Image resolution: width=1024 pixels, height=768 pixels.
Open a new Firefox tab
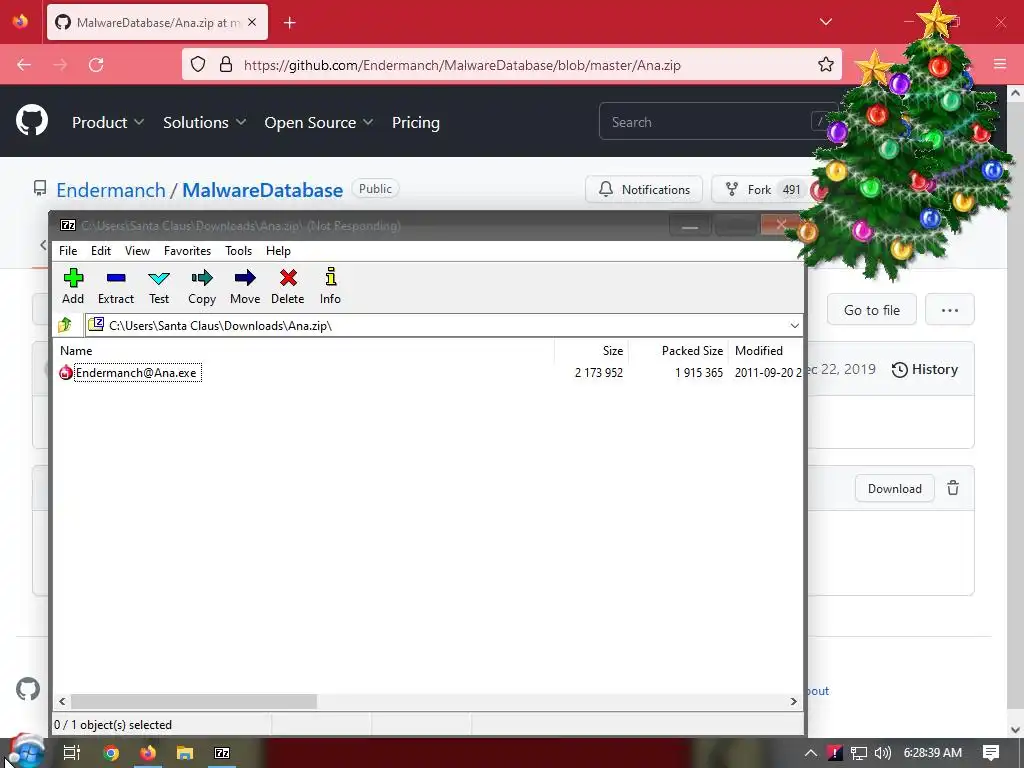click(x=290, y=23)
